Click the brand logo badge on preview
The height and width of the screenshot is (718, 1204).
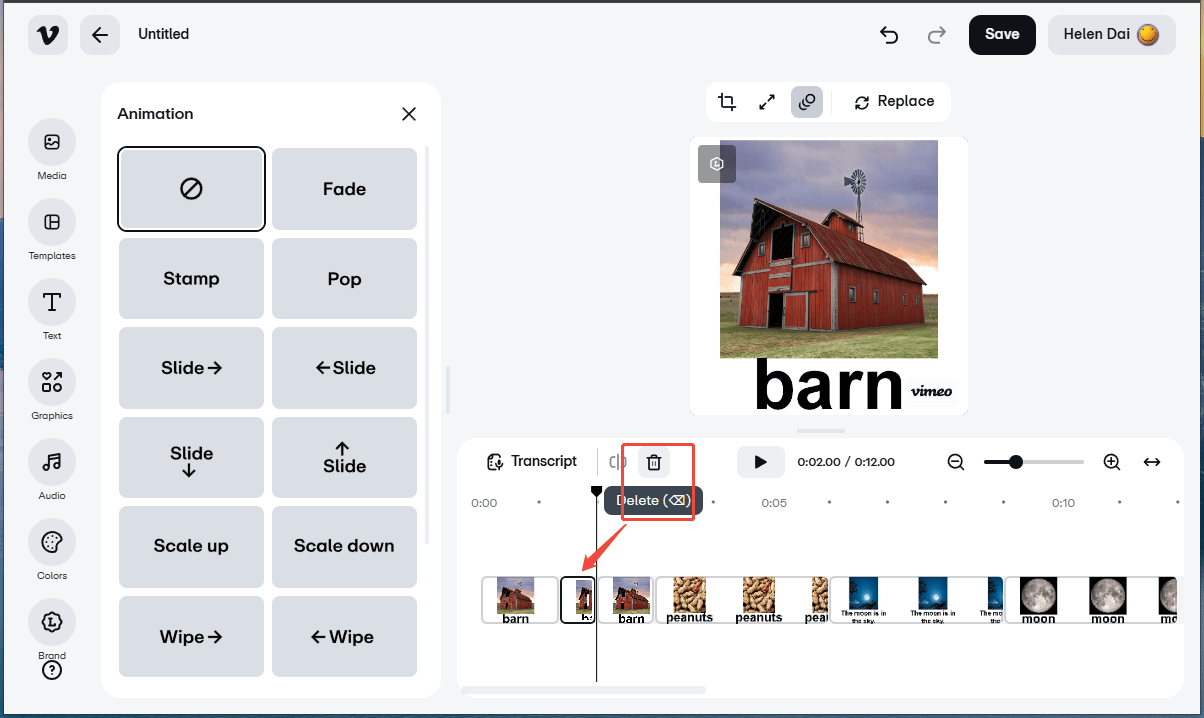717,164
